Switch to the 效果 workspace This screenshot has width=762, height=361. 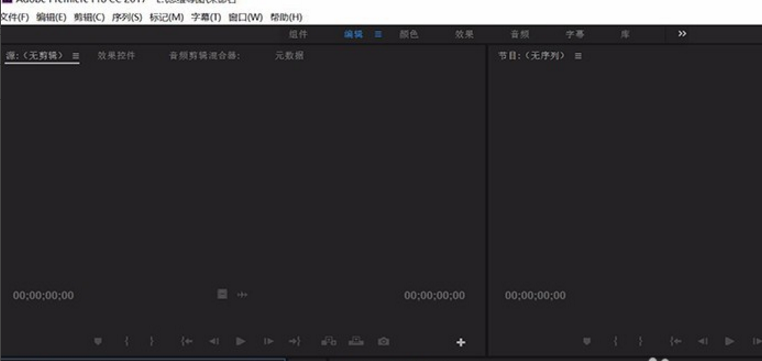point(464,34)
